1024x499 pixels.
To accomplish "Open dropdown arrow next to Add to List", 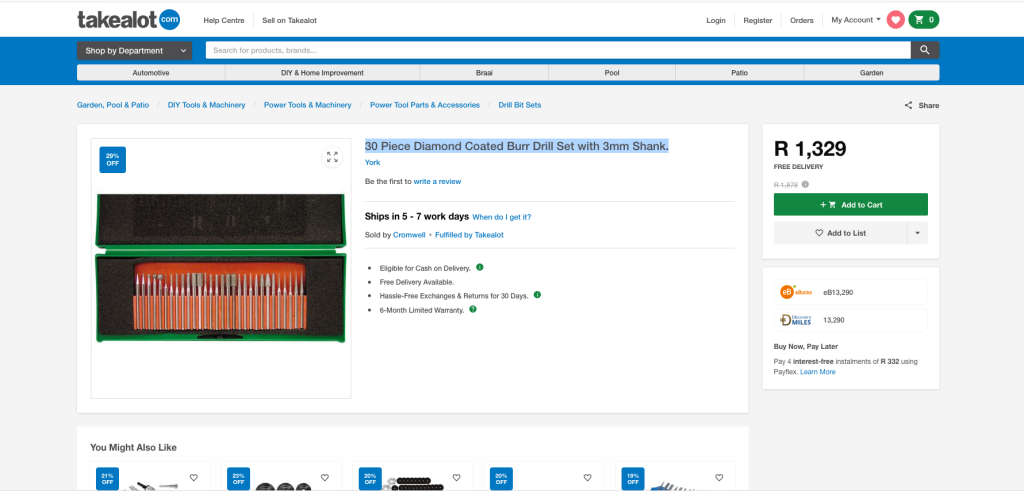I will (x=917, y=233).
